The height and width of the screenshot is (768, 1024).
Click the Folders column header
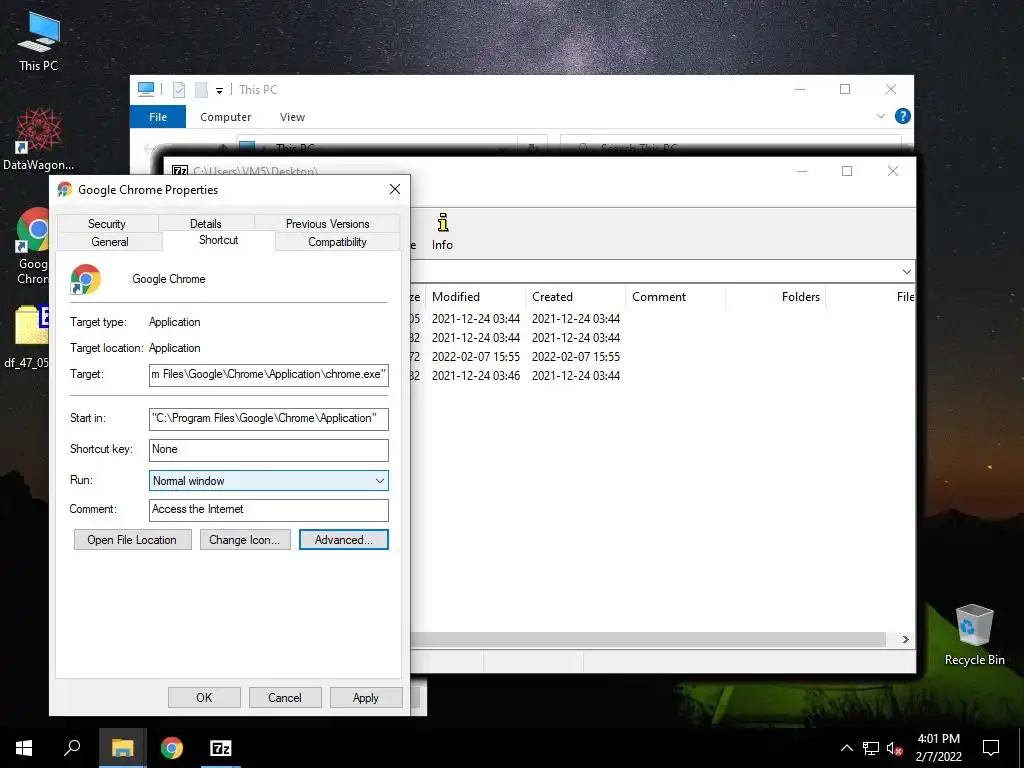[x=775, y=296]
